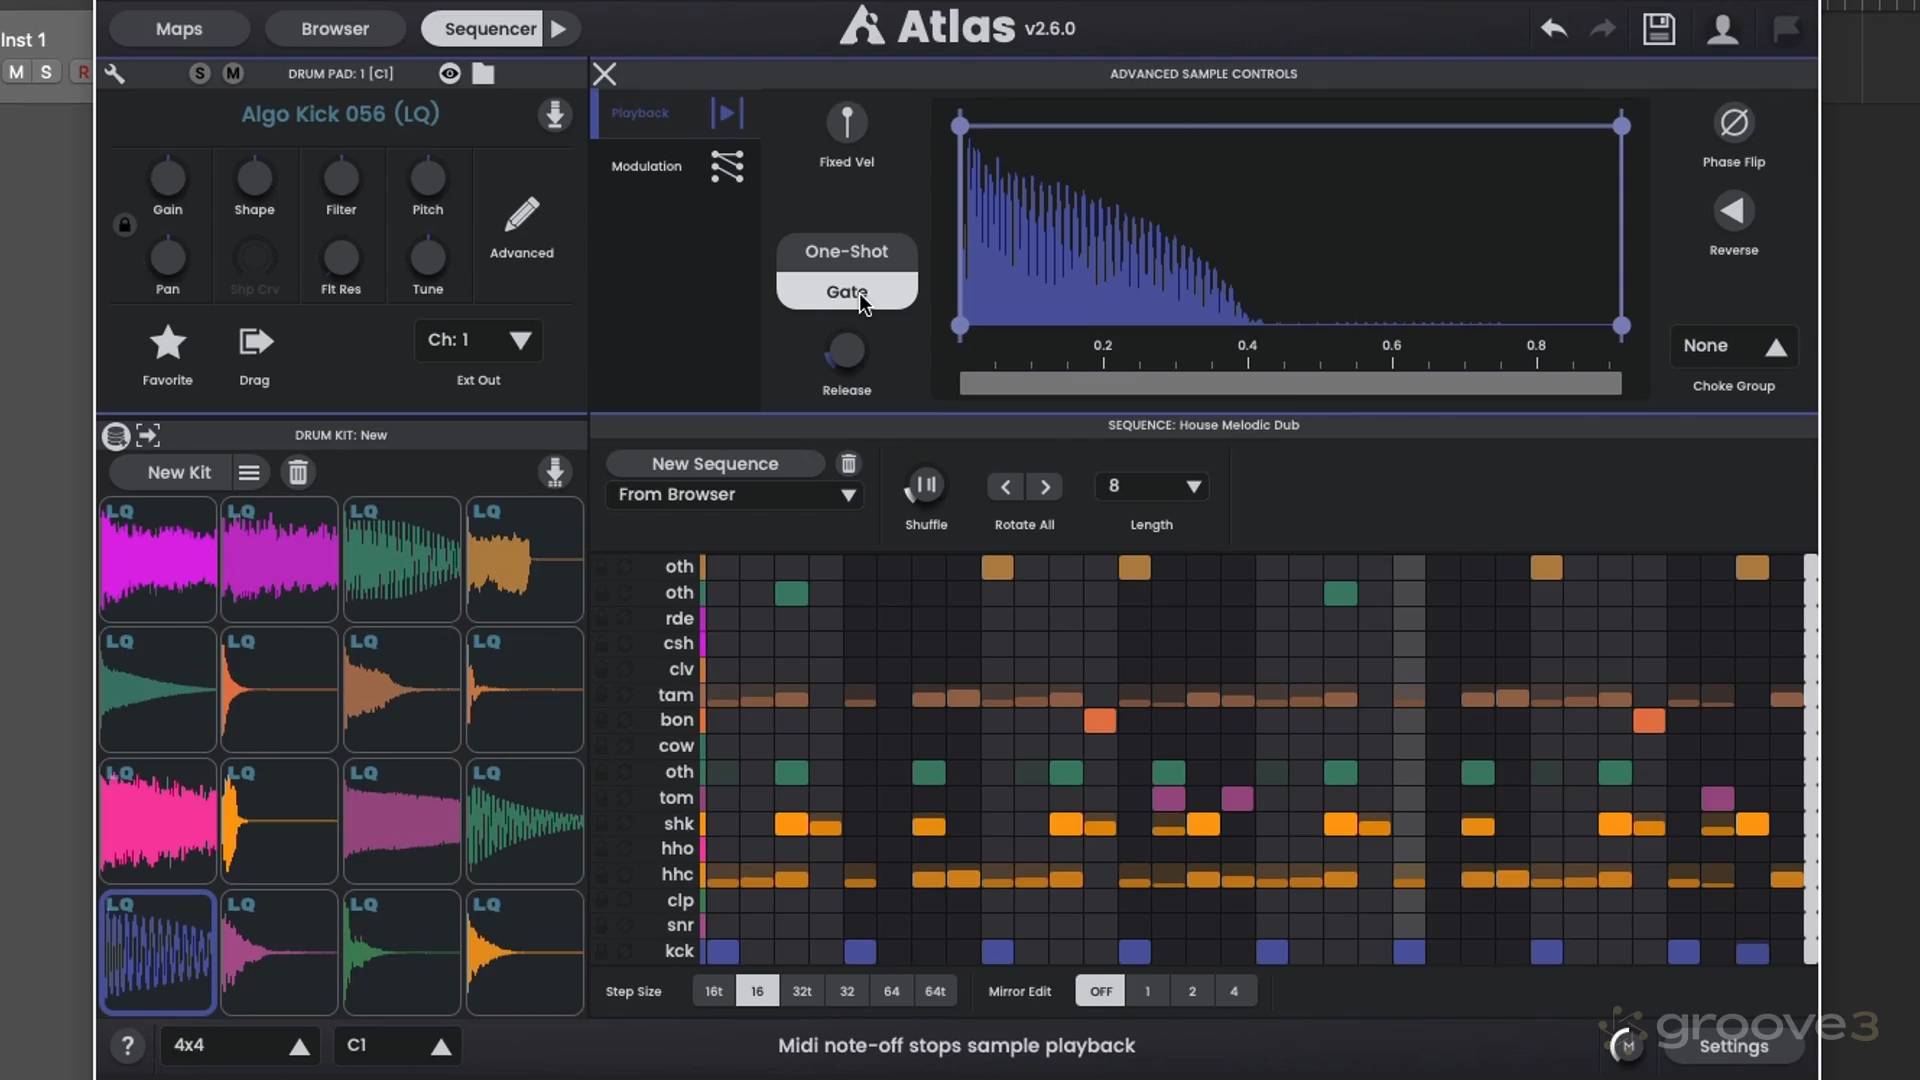This screenshot has width=1920, height=1080.
Task: Open the From Browser dropdown
Action: click(x=735, y=495)
